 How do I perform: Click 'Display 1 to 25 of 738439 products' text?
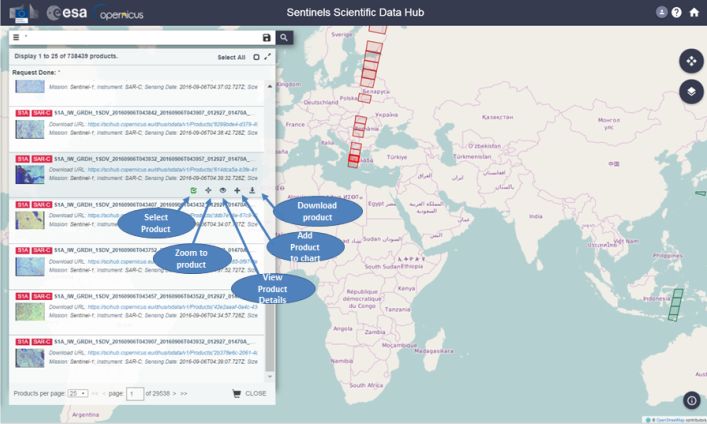[66, 56]
